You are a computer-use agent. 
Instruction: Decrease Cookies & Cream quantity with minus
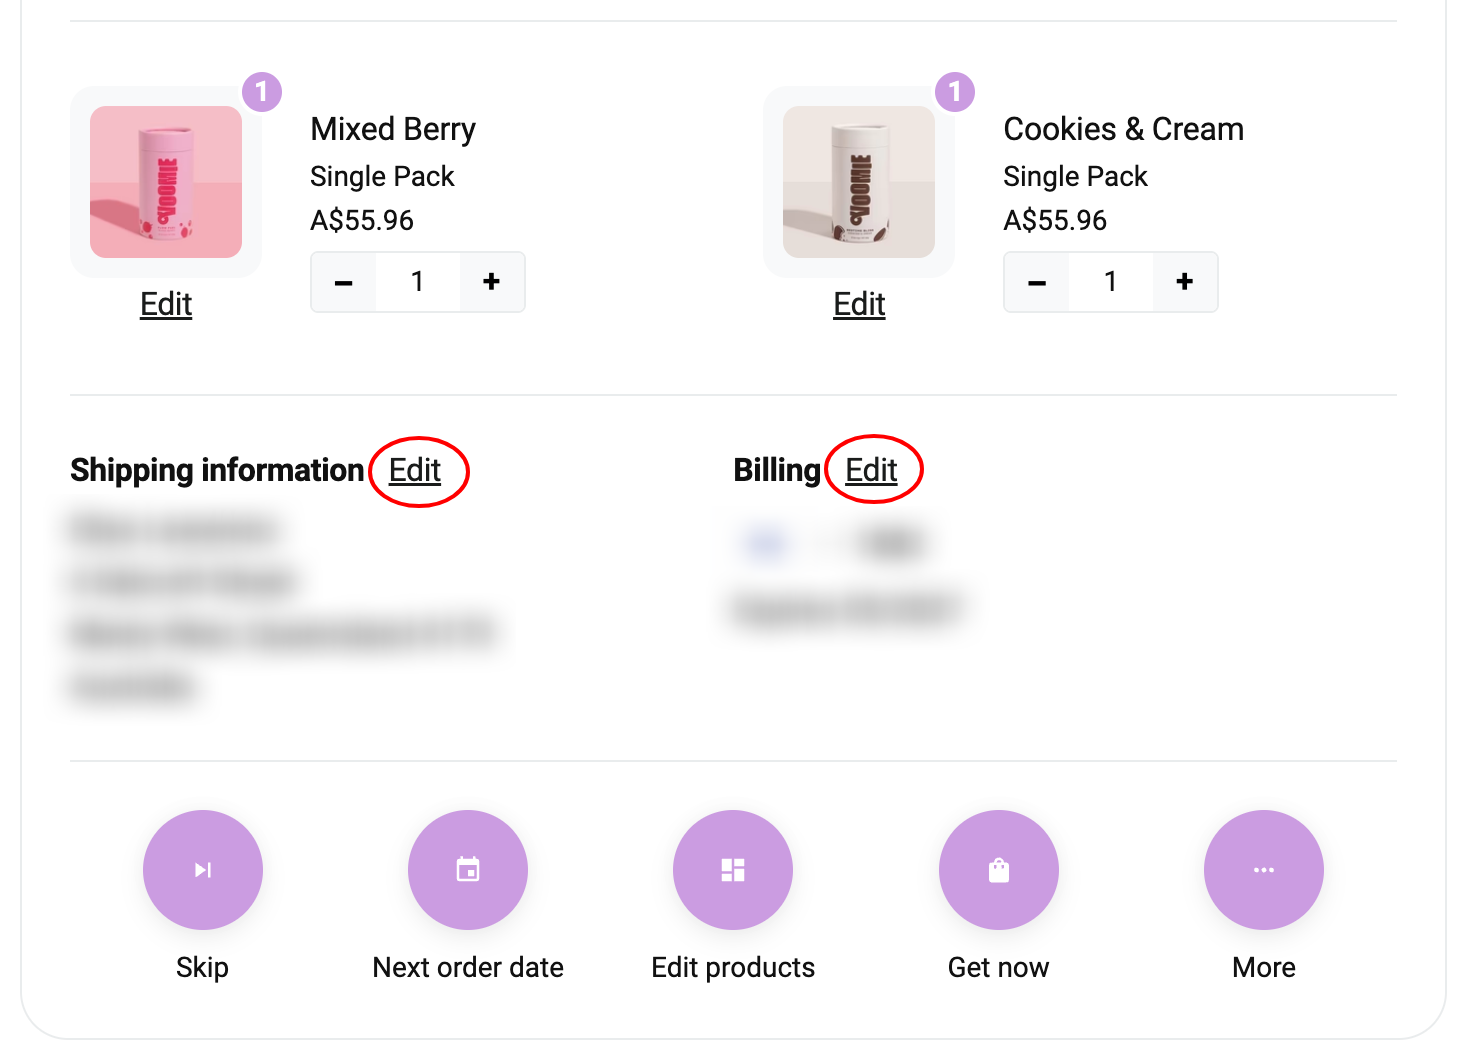(1037, 282)
